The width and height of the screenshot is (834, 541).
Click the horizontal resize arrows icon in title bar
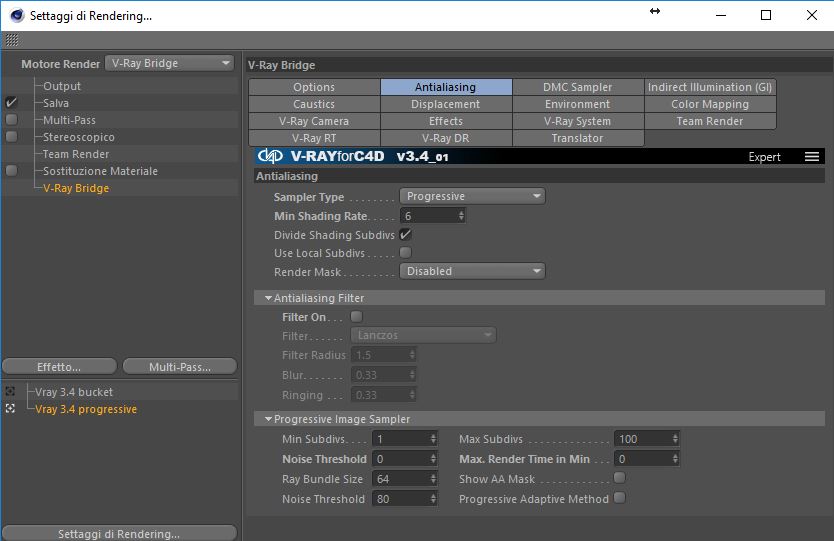tap(655, 11)
